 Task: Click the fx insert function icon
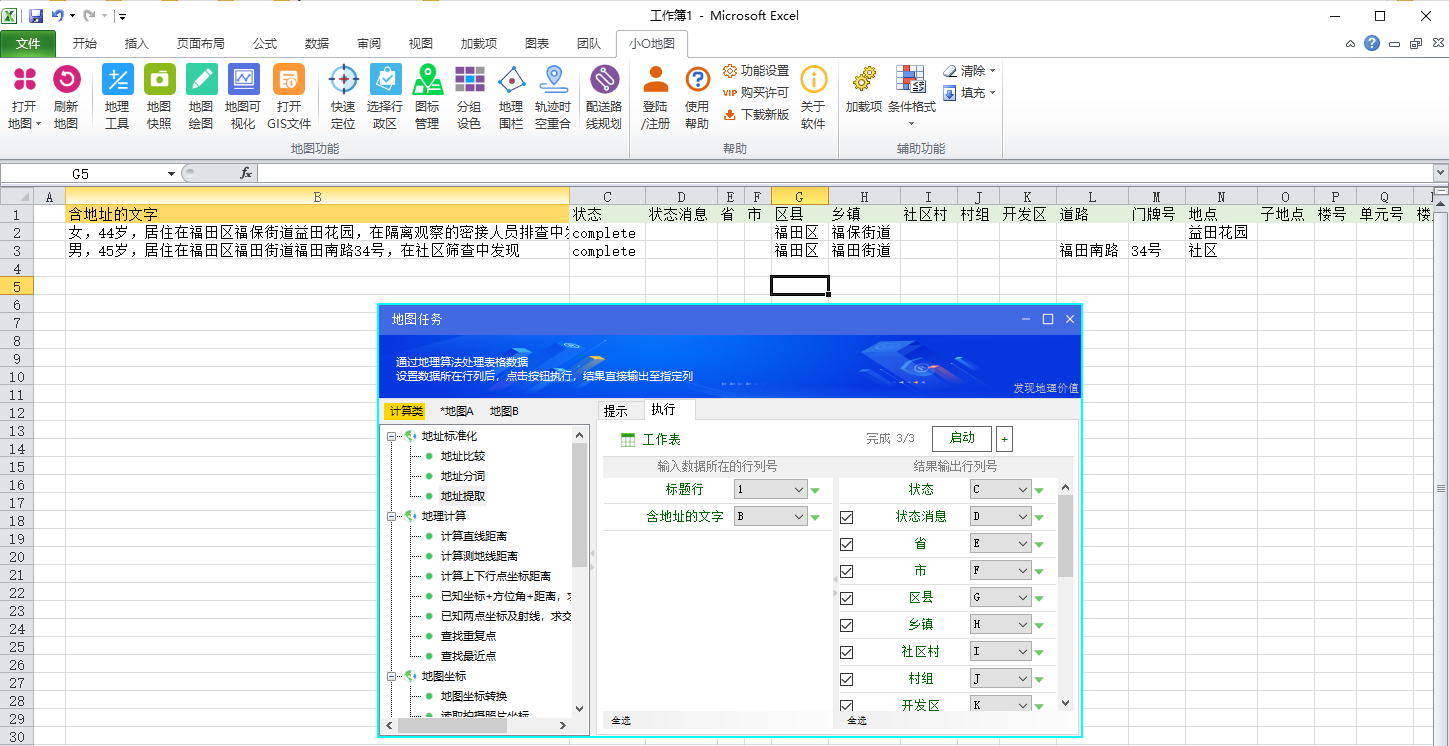click(246, 173)
